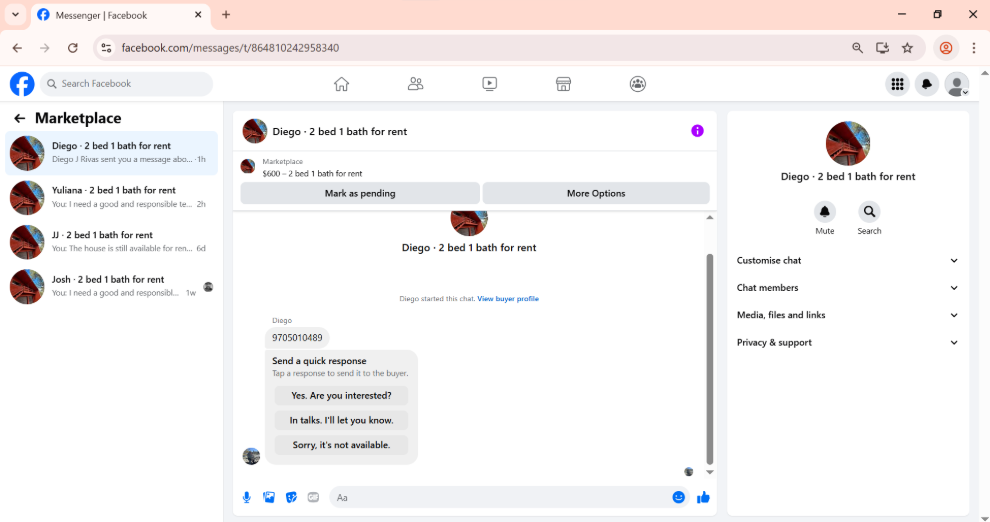
Task: Open a new browser tab
Action: tap(226, 15)
